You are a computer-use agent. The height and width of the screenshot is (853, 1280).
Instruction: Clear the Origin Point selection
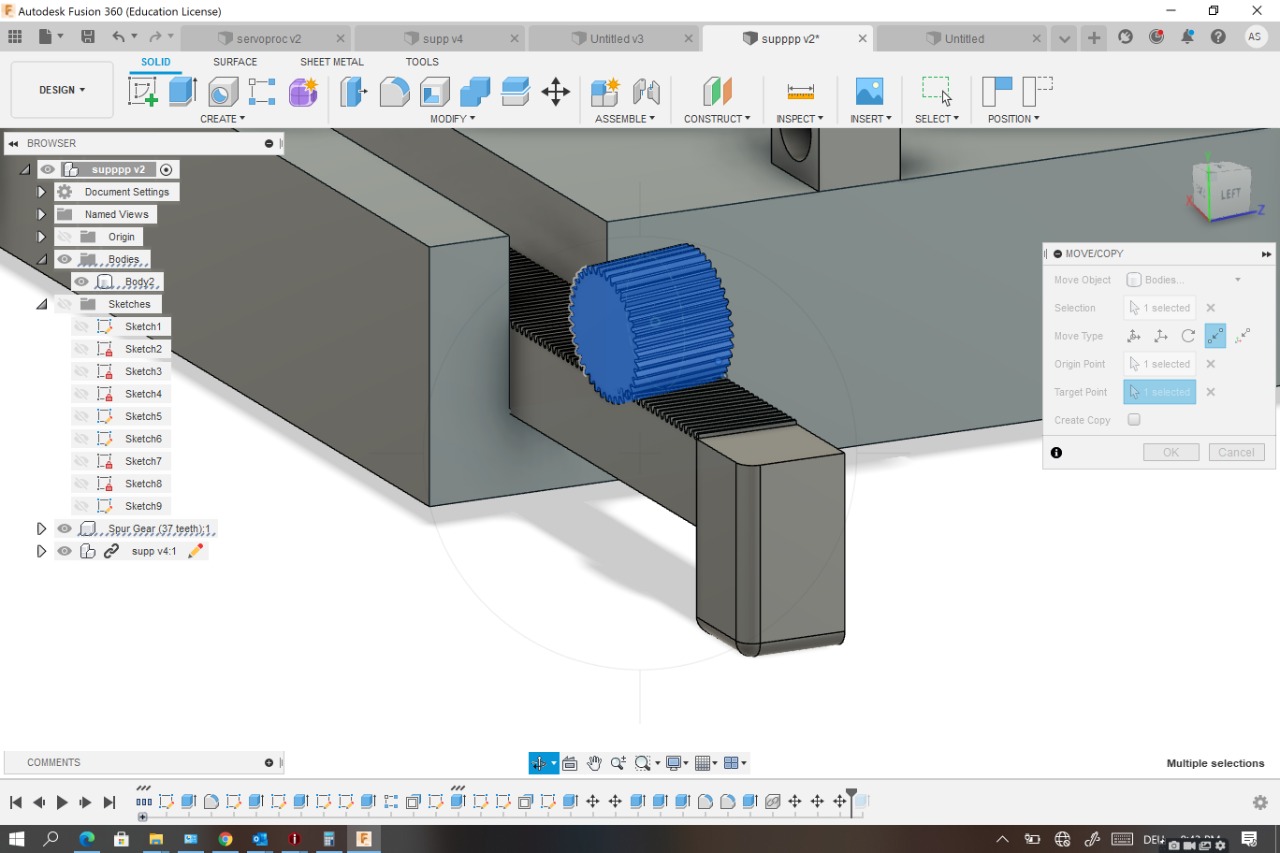coord(1210,364)
